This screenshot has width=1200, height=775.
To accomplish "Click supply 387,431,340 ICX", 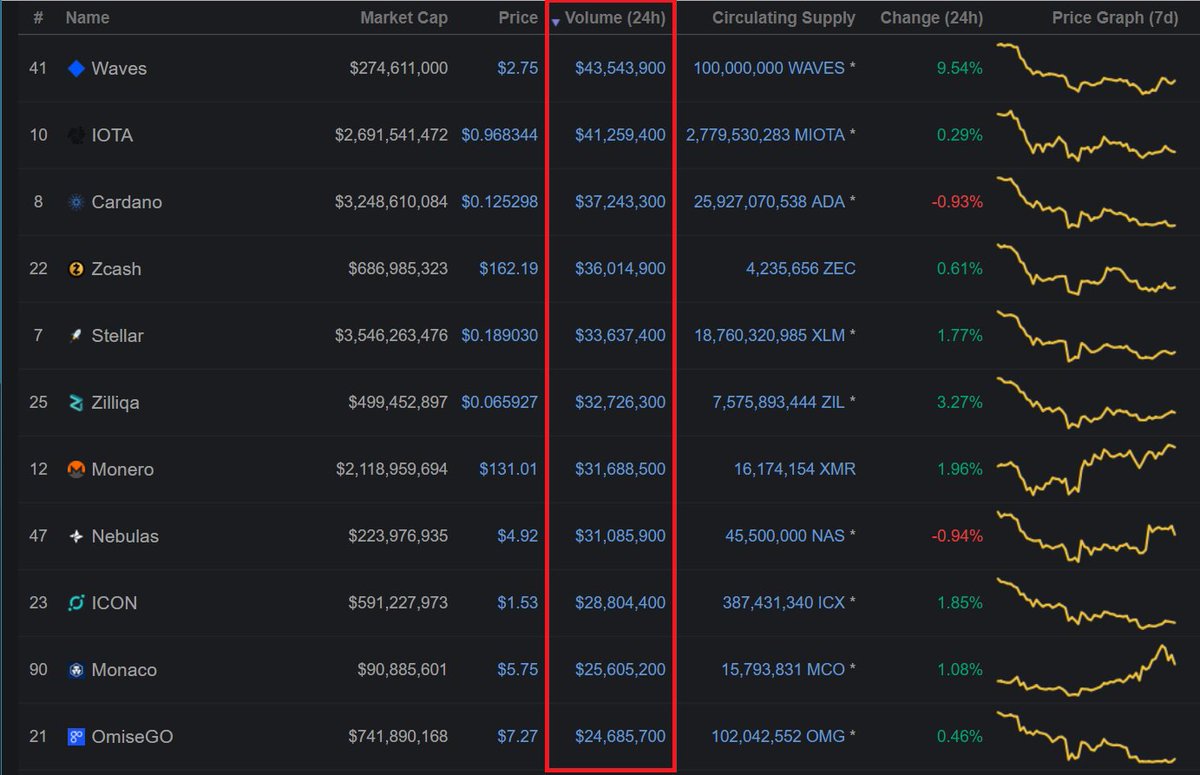I will click(x=784, y=603).
